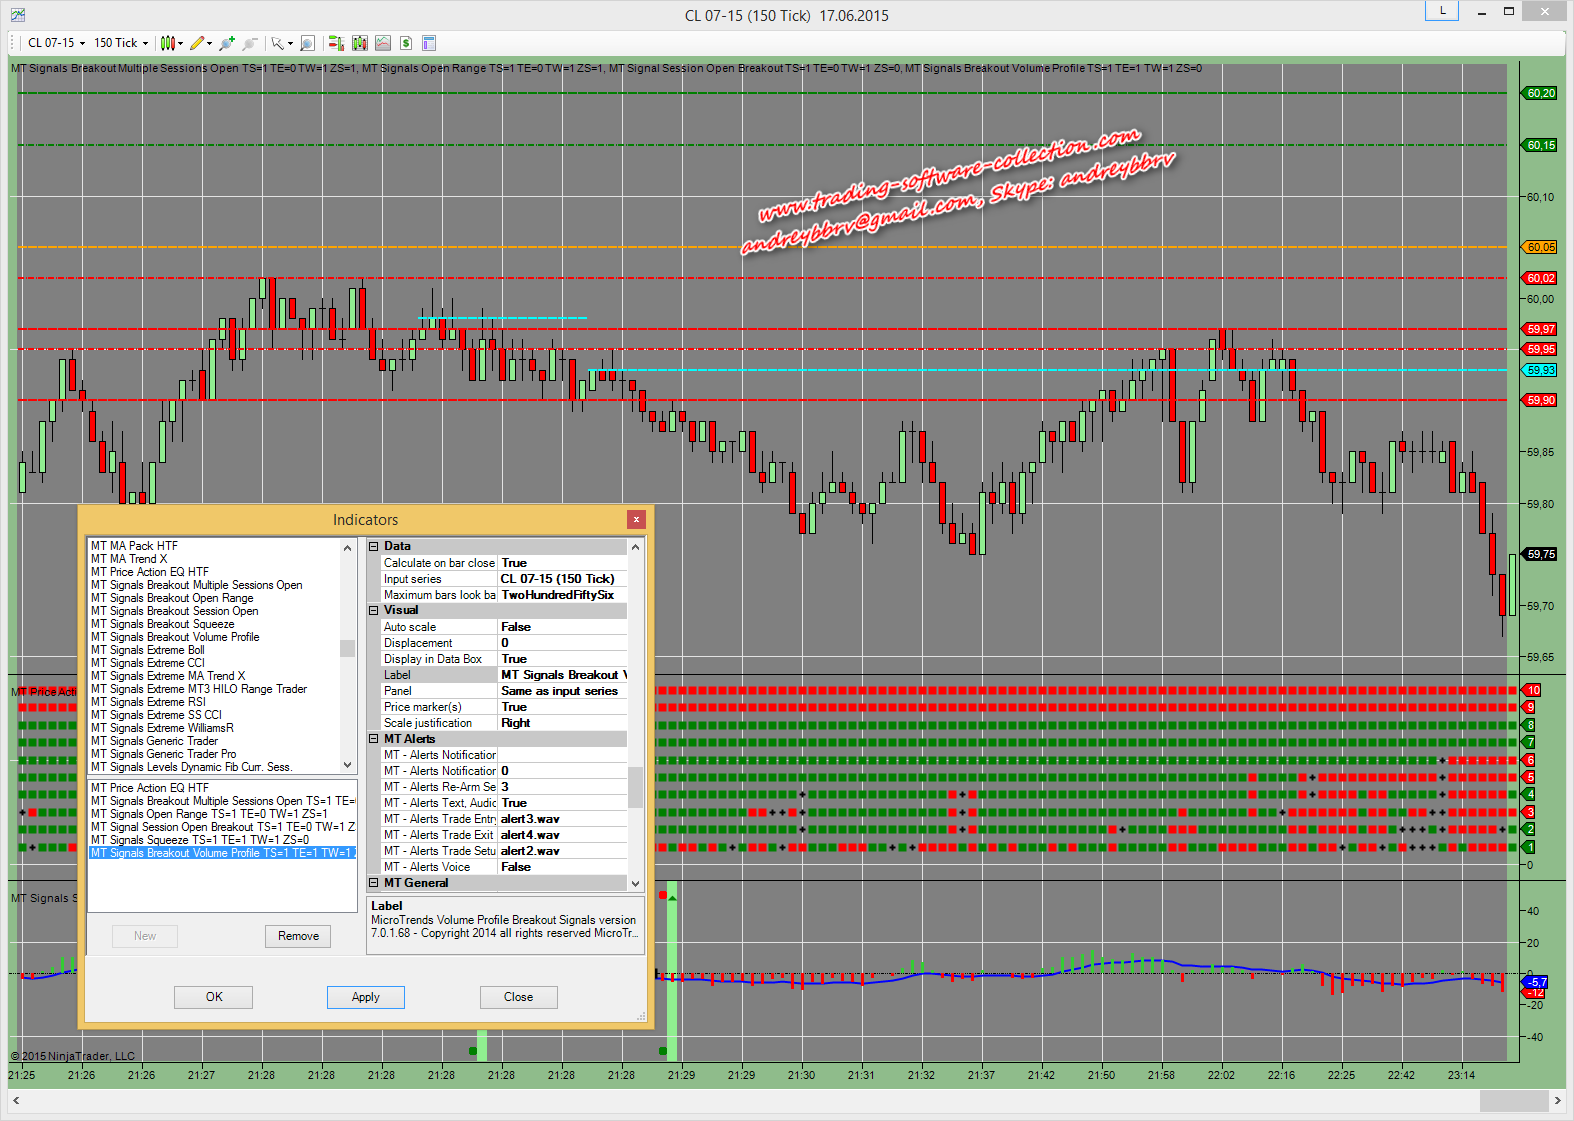The width and height of the screenshot is (1574, 1121).
Task: Click the Indicators candlestick toolbar icon
Action: click(360, 43)
